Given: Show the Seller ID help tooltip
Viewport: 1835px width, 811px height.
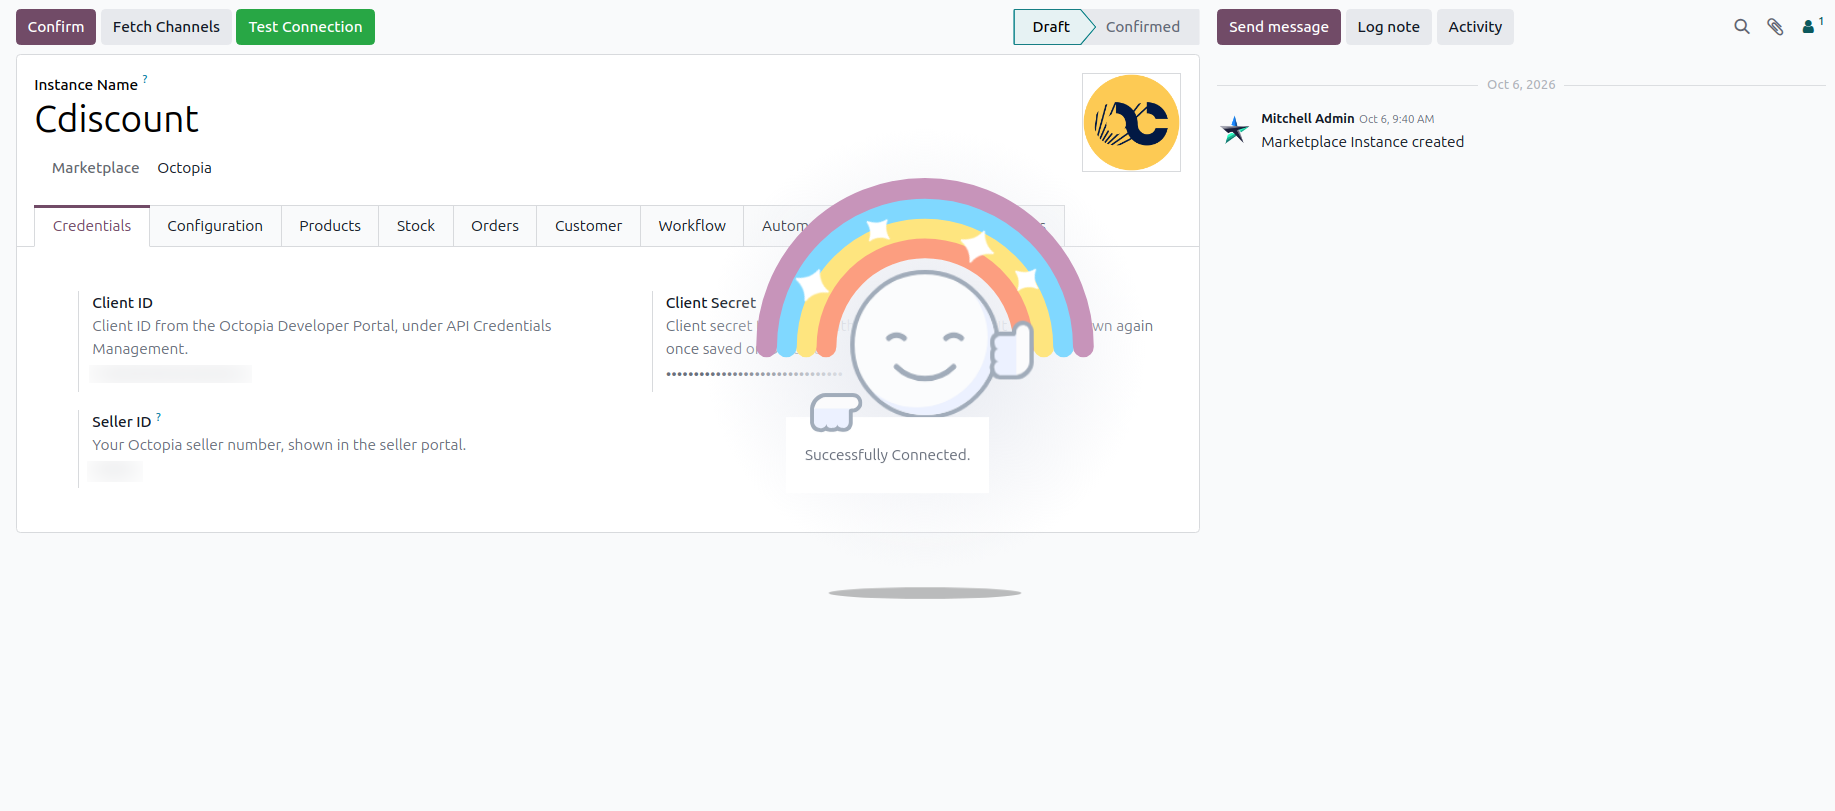Looking at the screenshot, I should 158,416.
